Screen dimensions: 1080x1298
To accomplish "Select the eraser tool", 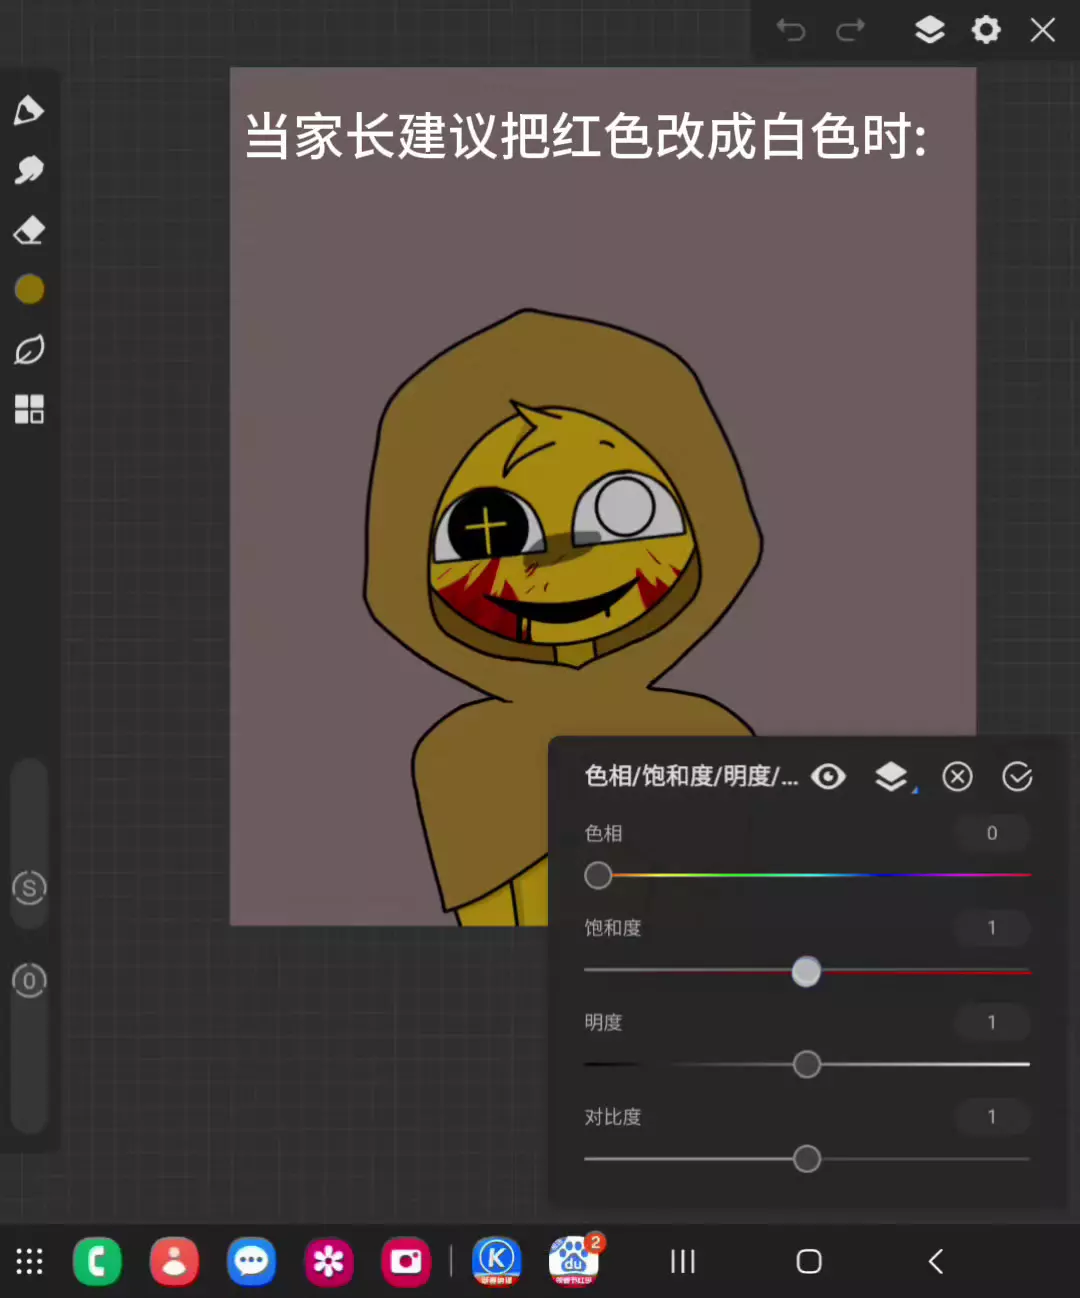I will [29, 230].
